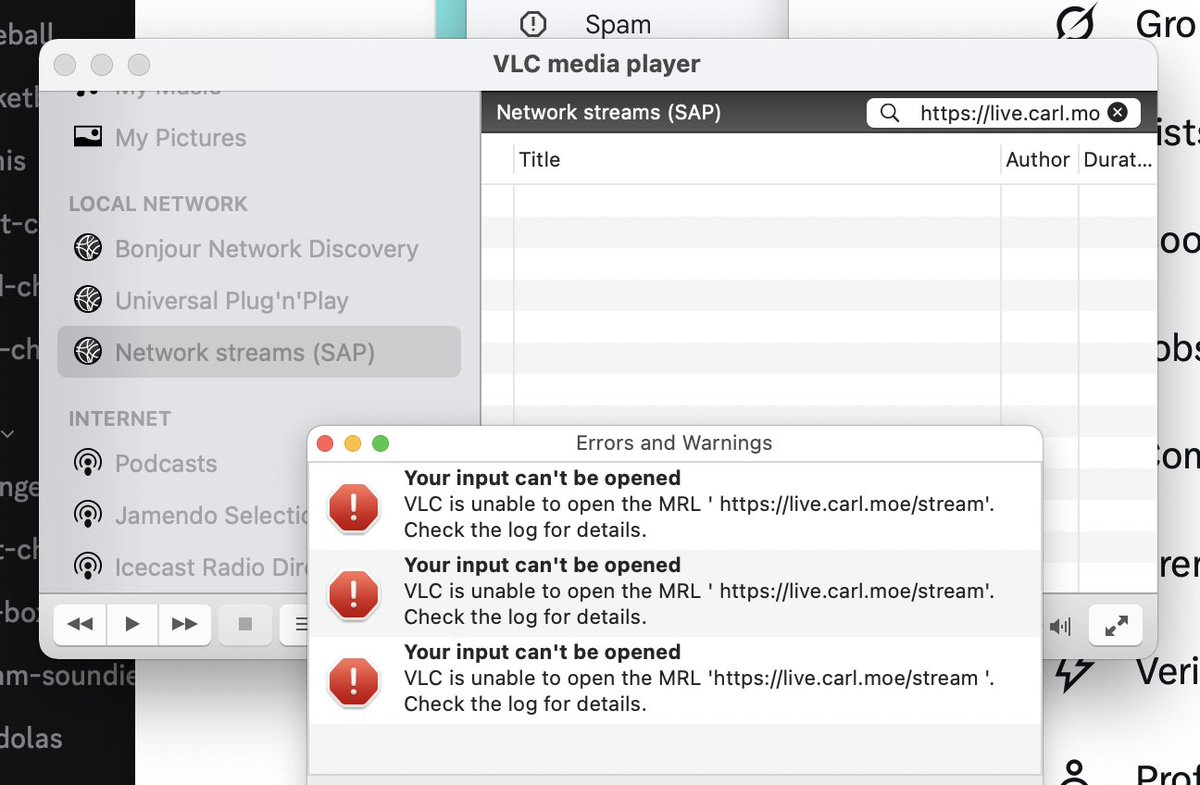Select the second 'Your input can't be opened' error
The width and height of the screenshot is (1200, 785).
(x=675, y=592)
